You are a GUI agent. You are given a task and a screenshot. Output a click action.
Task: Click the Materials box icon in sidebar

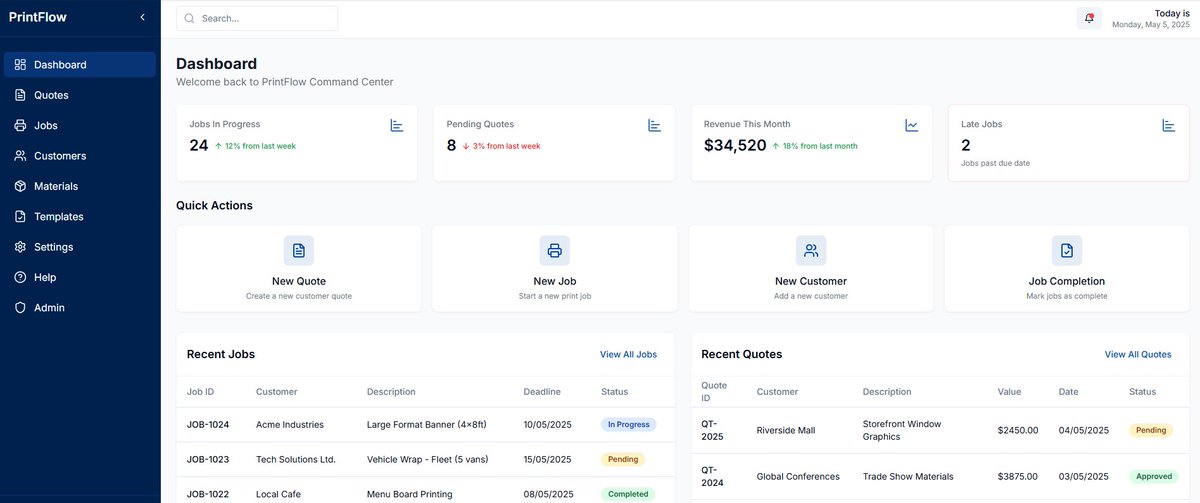click(20, 186)
